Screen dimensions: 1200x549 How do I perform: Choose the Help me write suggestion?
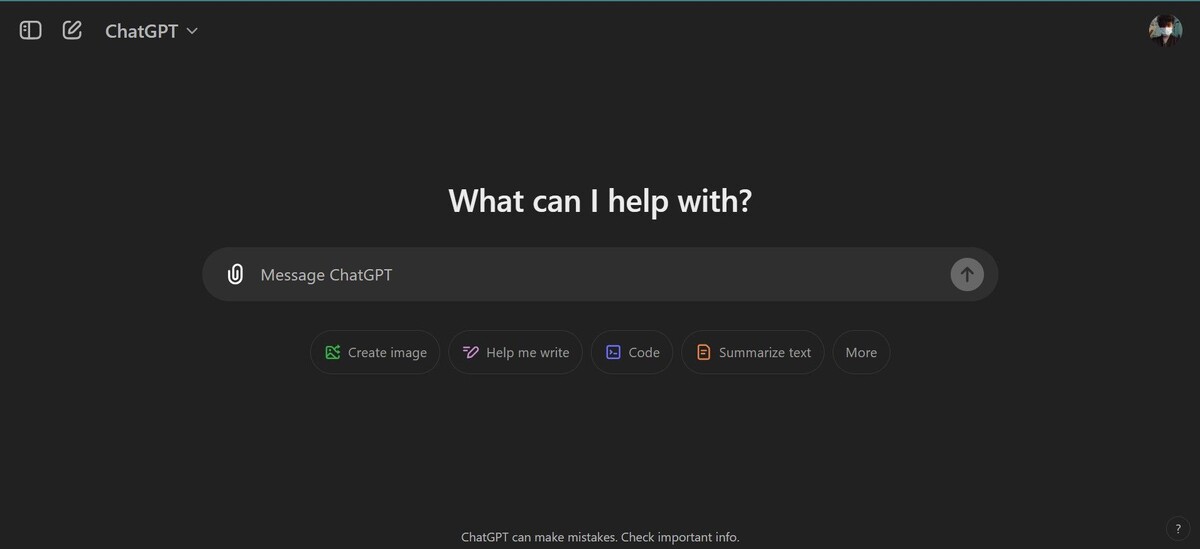515,352
